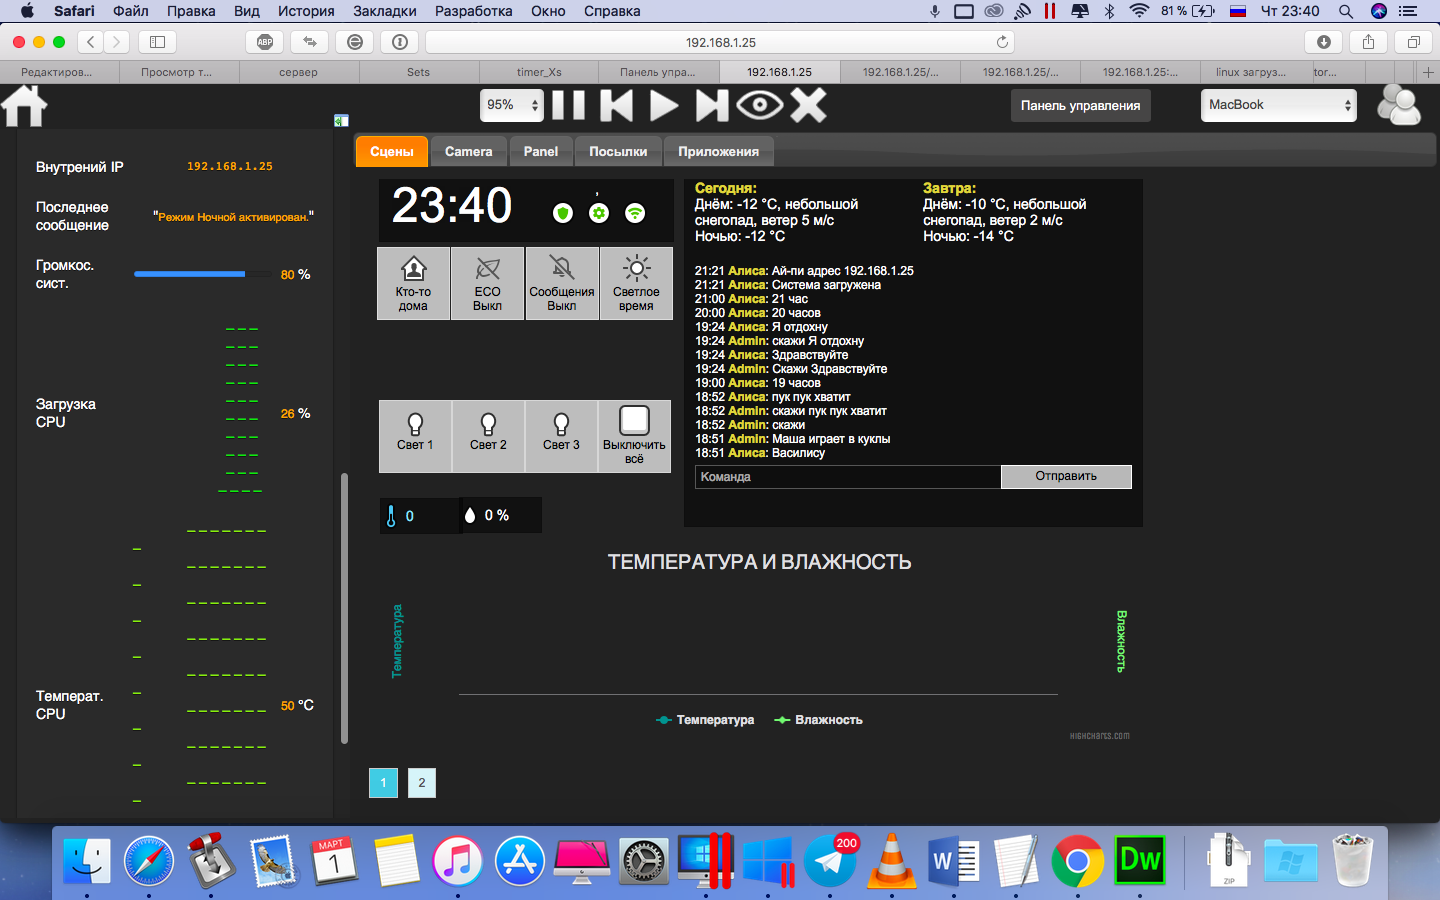Click the X close icon in toolbar
1440x900 pixels.
[809, 105]
